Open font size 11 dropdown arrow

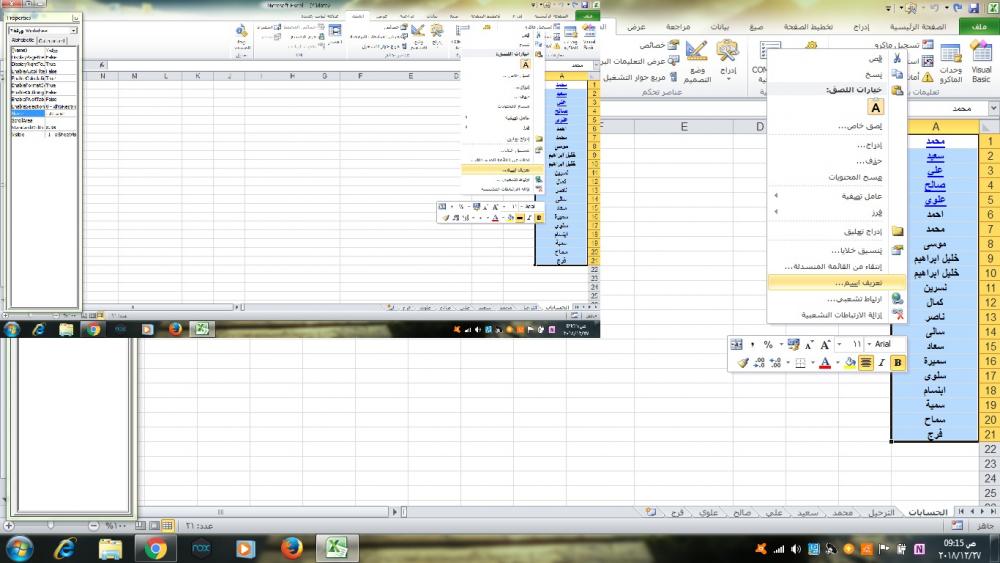pyautogui.click(x=839, y=344)
